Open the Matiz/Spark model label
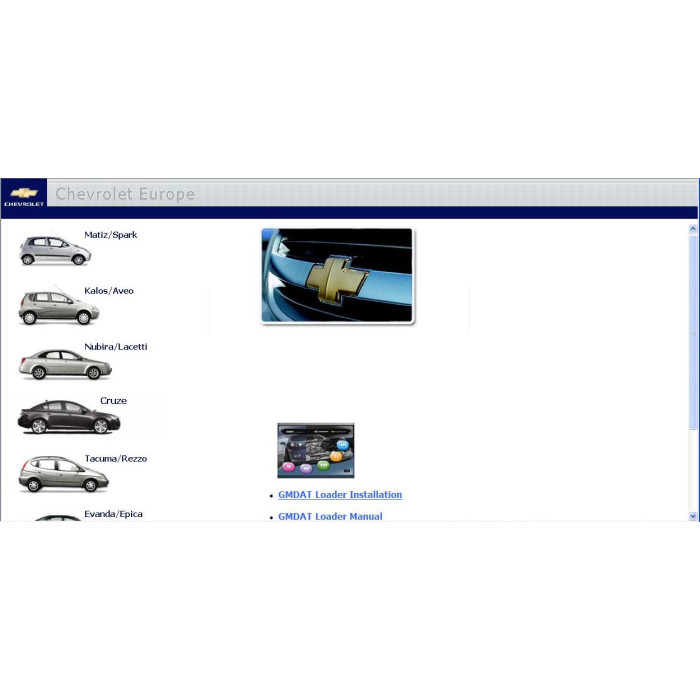The height and width of the screenshot is (700, 700). (111, 235)
